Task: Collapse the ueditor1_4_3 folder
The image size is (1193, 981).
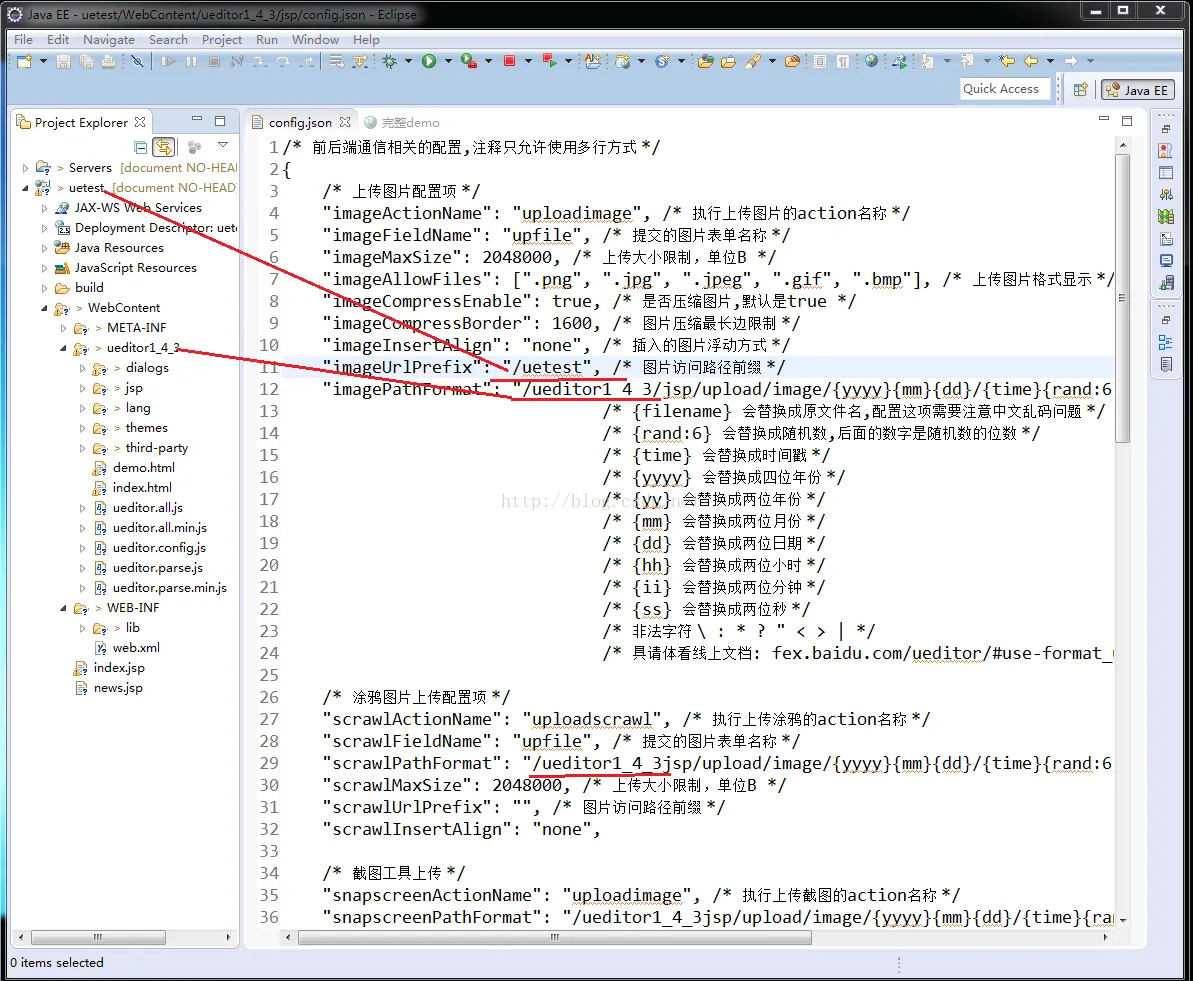Action: 63,349
